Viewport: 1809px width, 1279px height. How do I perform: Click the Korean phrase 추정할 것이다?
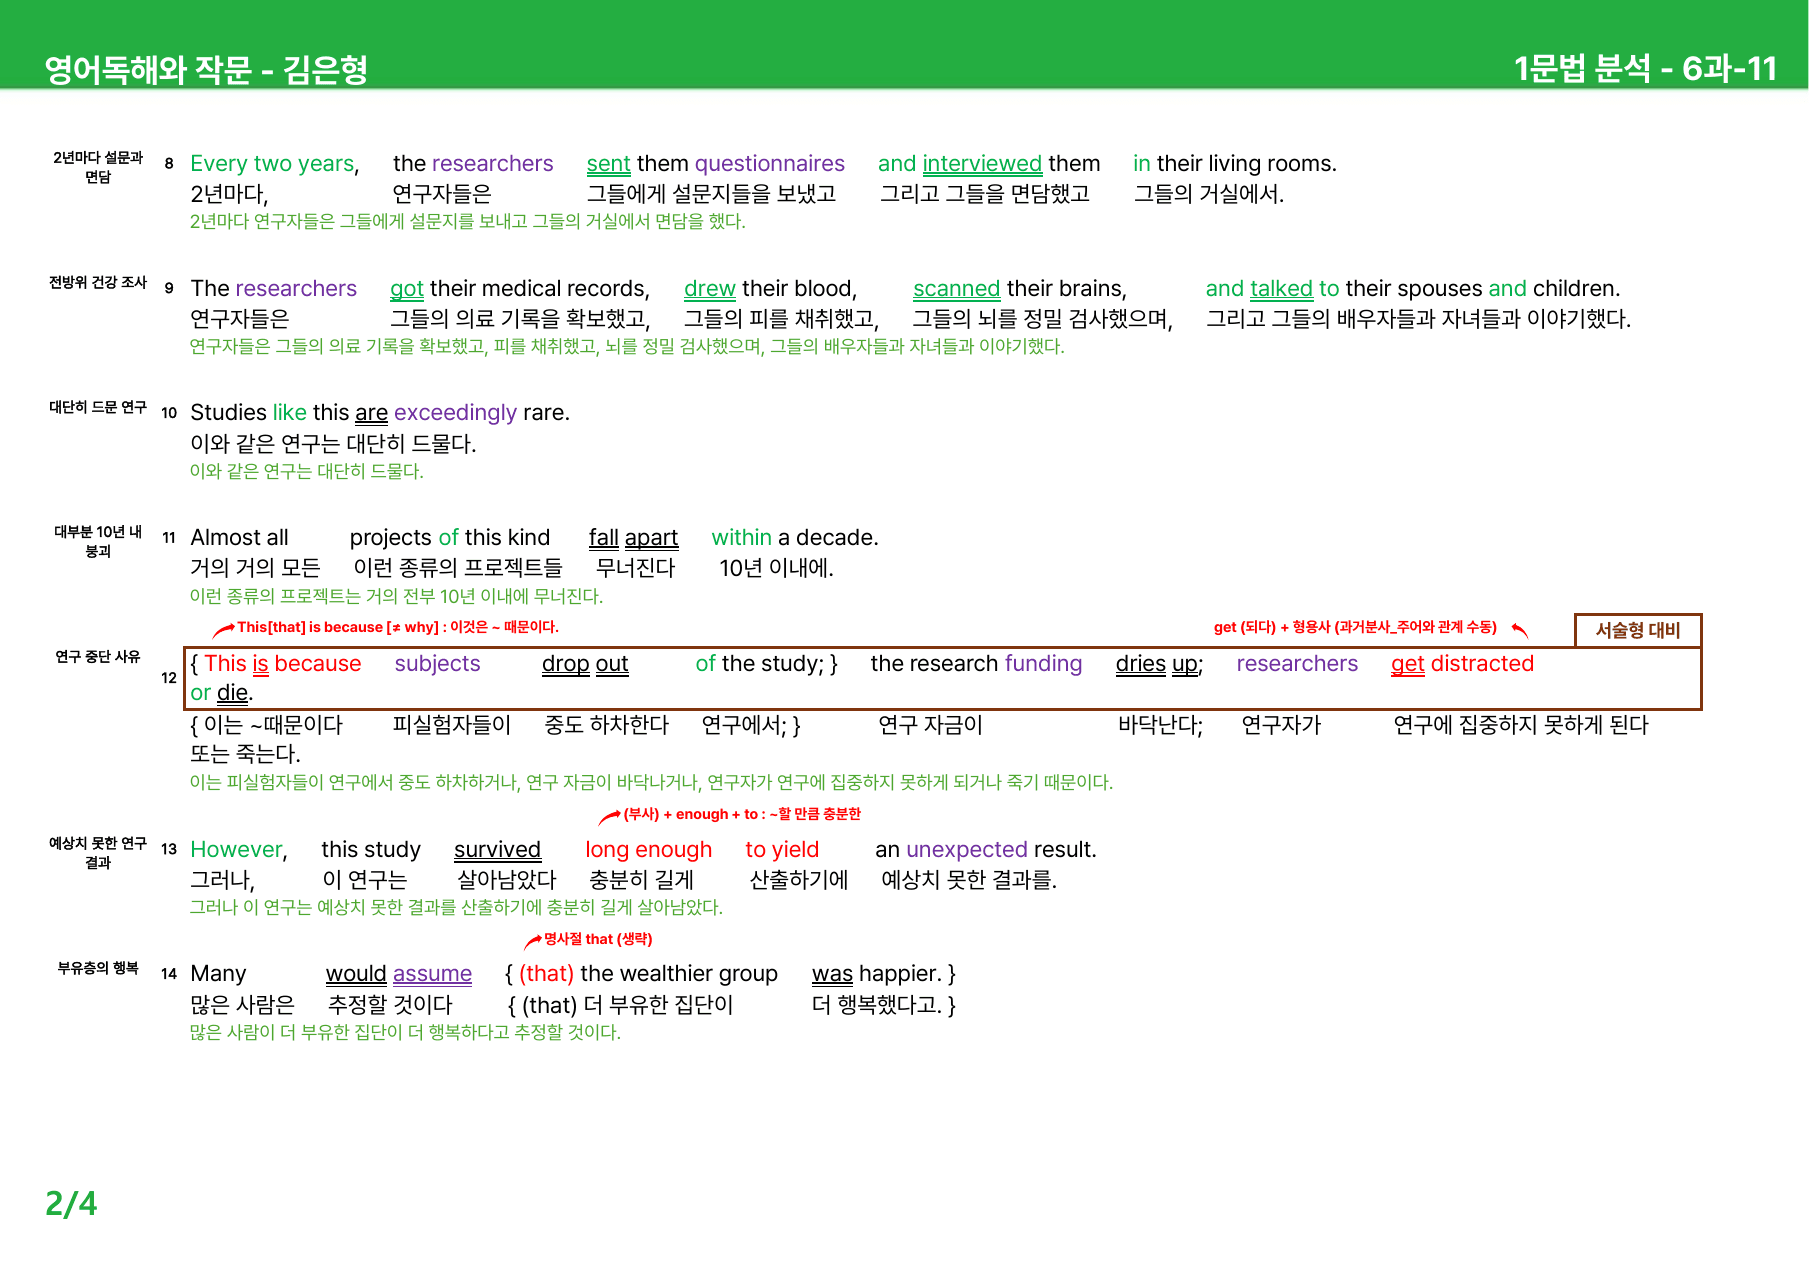[390, 1005]
